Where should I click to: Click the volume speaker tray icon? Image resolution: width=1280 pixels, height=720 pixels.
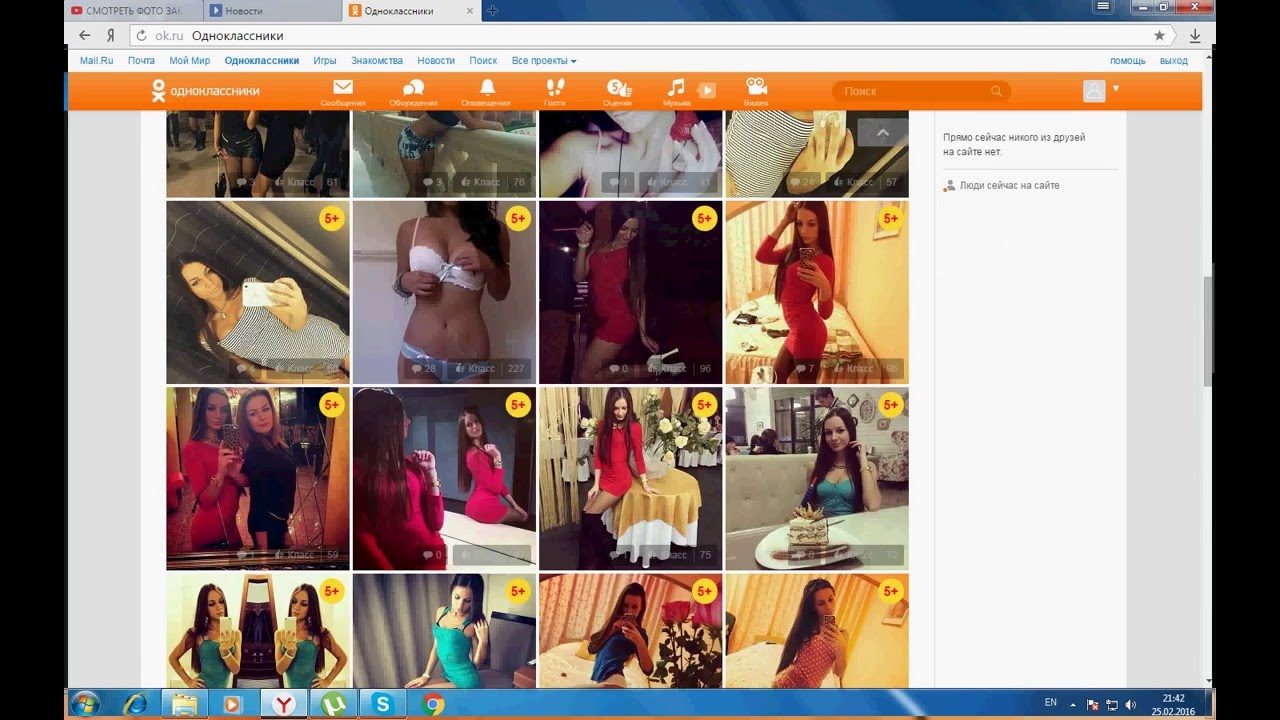(1131, 704)
